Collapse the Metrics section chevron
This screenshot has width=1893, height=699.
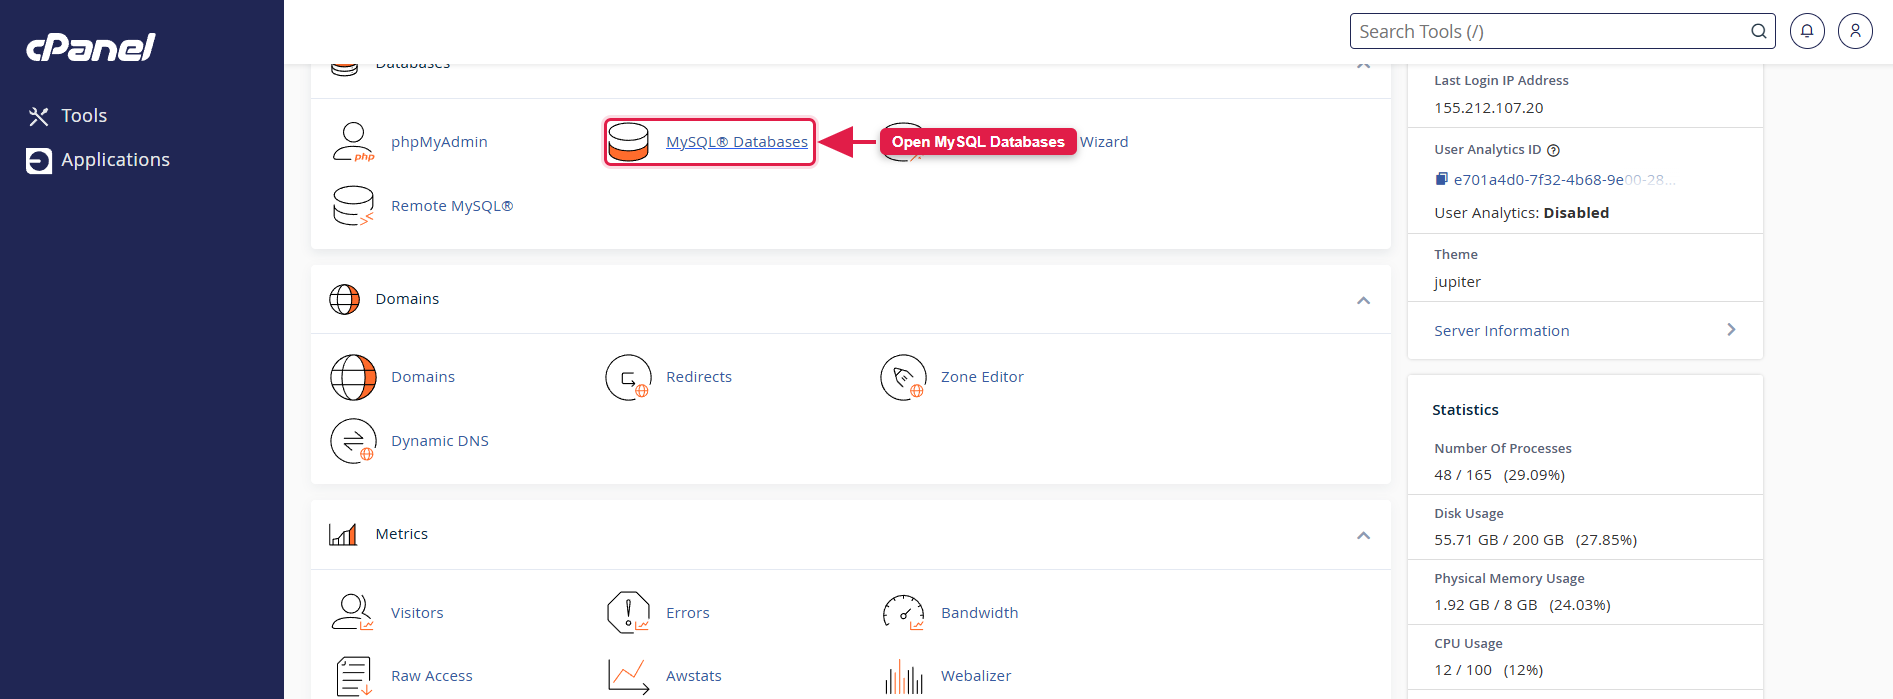click(1363, 535)
